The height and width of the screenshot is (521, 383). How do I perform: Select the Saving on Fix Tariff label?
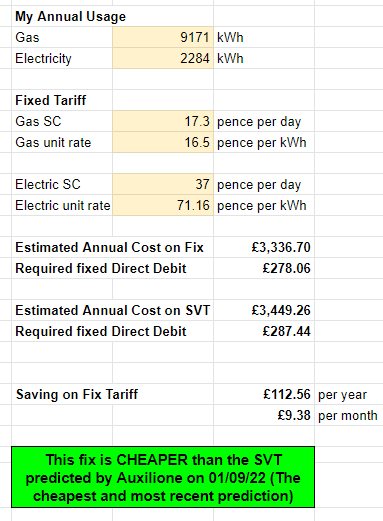(x=77, y=394)
